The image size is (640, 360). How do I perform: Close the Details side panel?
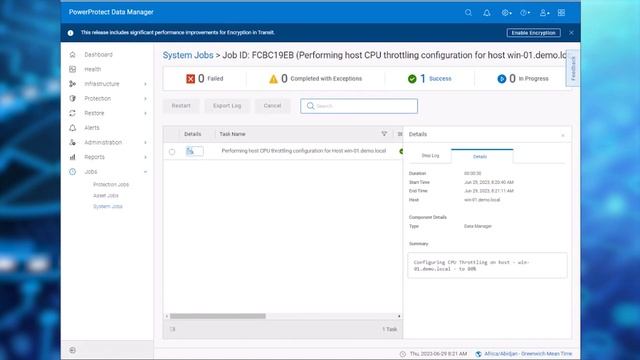(563, 135)
